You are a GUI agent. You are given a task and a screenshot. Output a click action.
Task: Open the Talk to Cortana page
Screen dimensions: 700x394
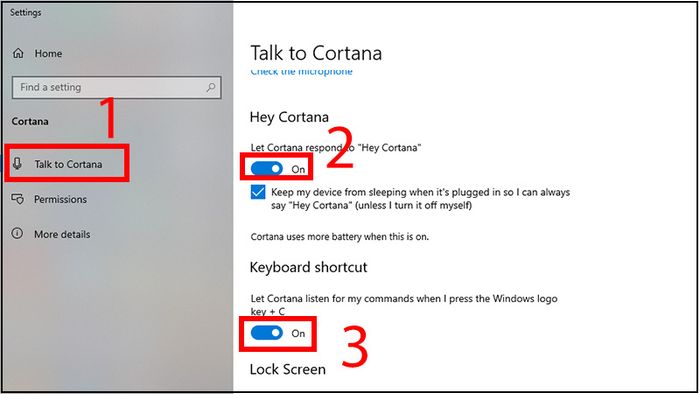tap(68, 164)
